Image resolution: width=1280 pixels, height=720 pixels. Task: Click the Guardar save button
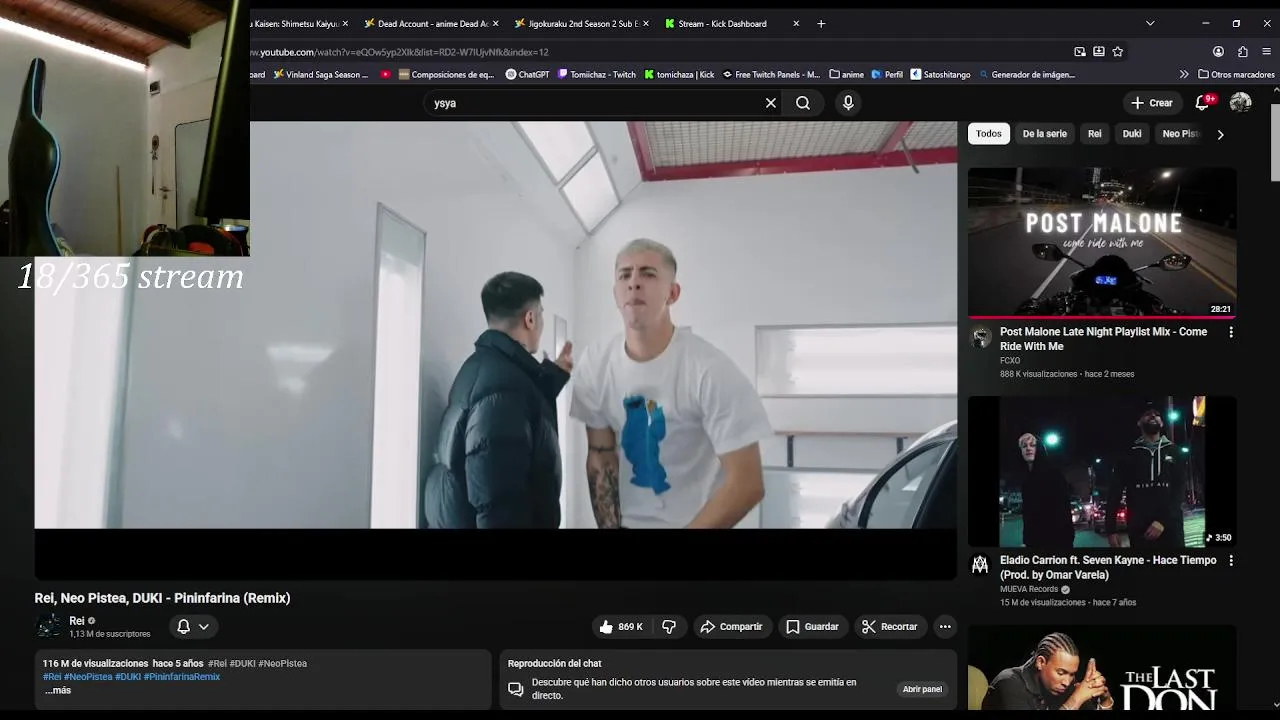[812, 627]
